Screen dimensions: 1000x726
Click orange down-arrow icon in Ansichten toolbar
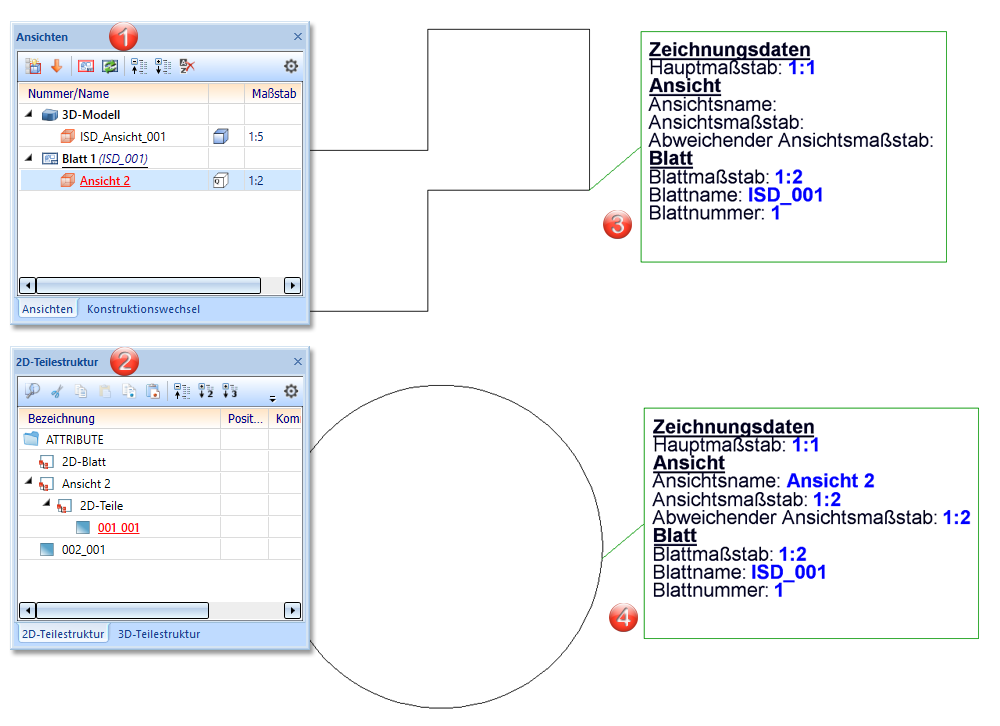click(x=57, y=66)
